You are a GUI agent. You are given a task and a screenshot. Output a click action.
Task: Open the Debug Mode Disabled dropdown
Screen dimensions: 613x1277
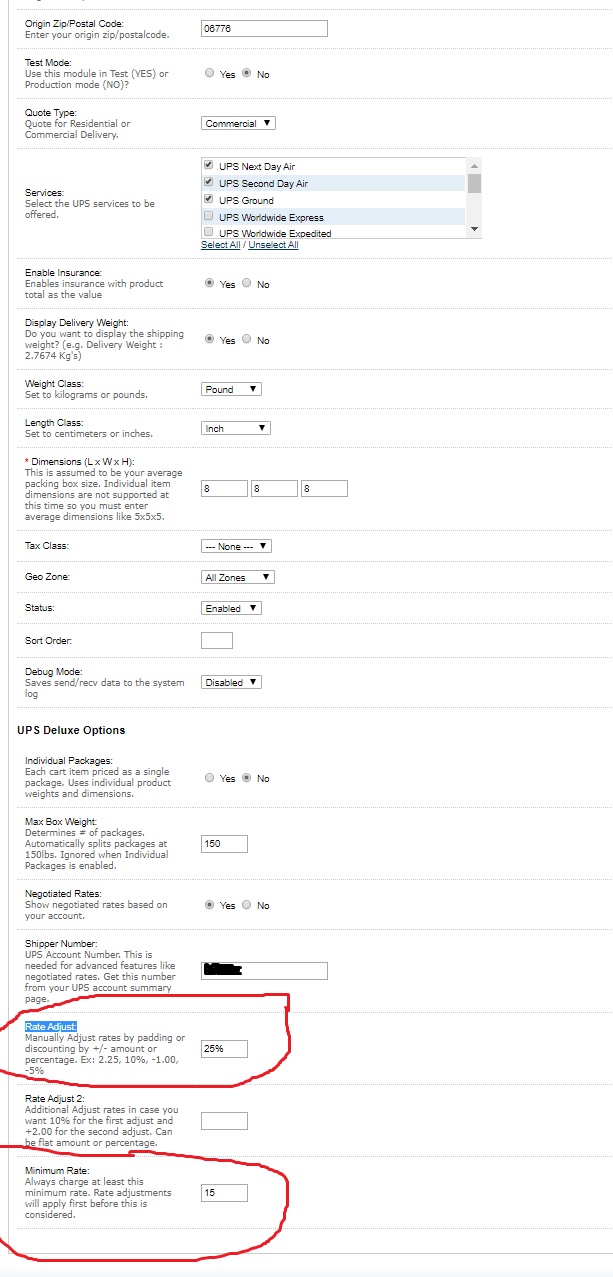click(x=231, y=682)
